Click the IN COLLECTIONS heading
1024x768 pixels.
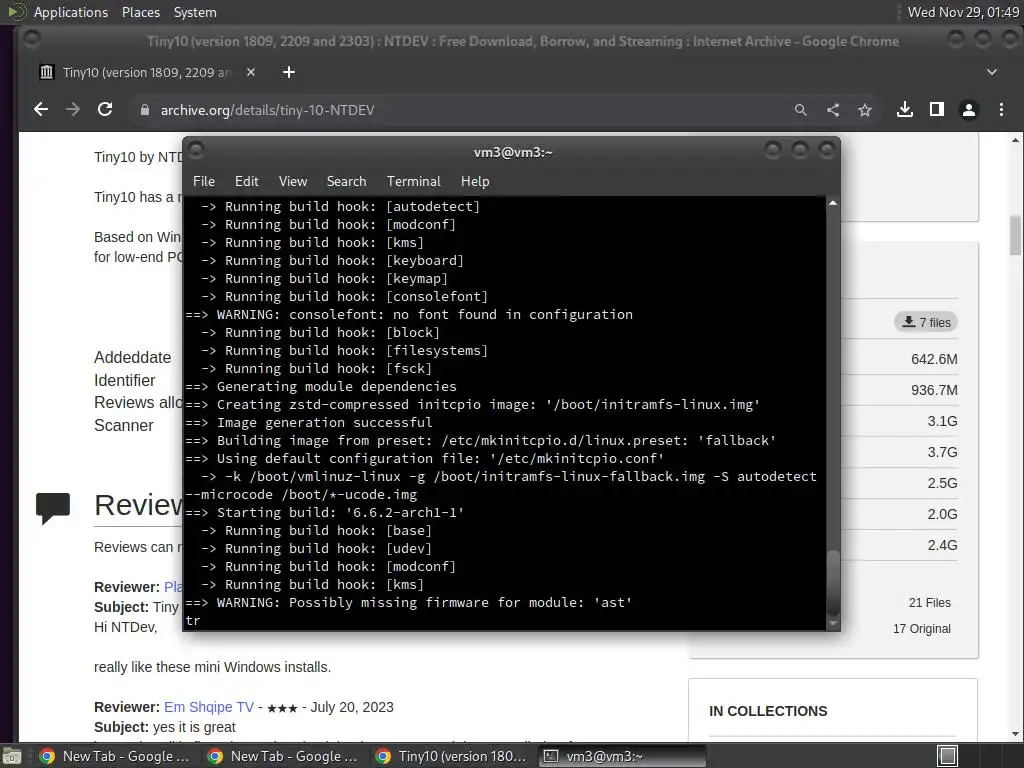point(768,711)
